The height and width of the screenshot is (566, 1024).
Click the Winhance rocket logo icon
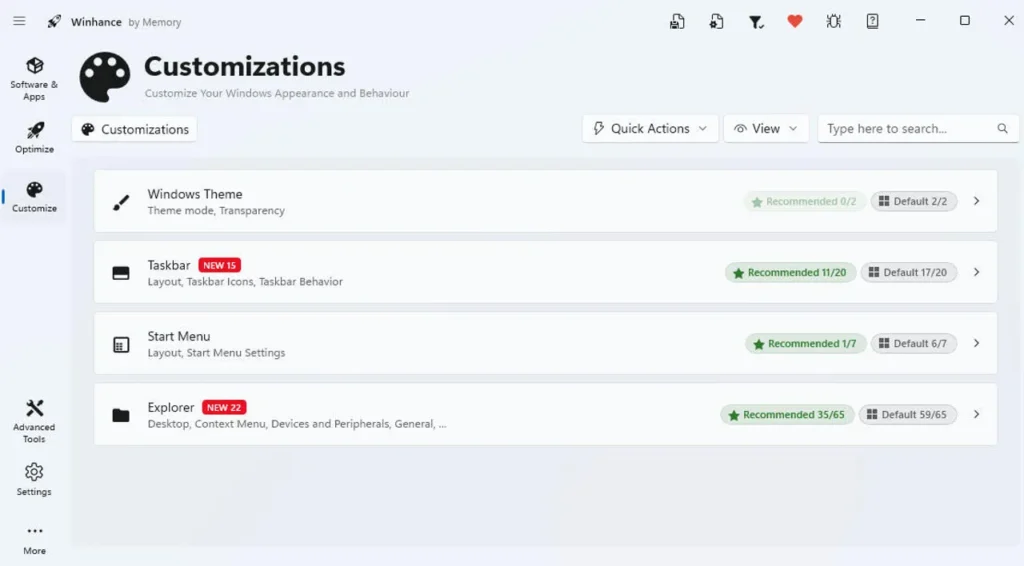54,22
